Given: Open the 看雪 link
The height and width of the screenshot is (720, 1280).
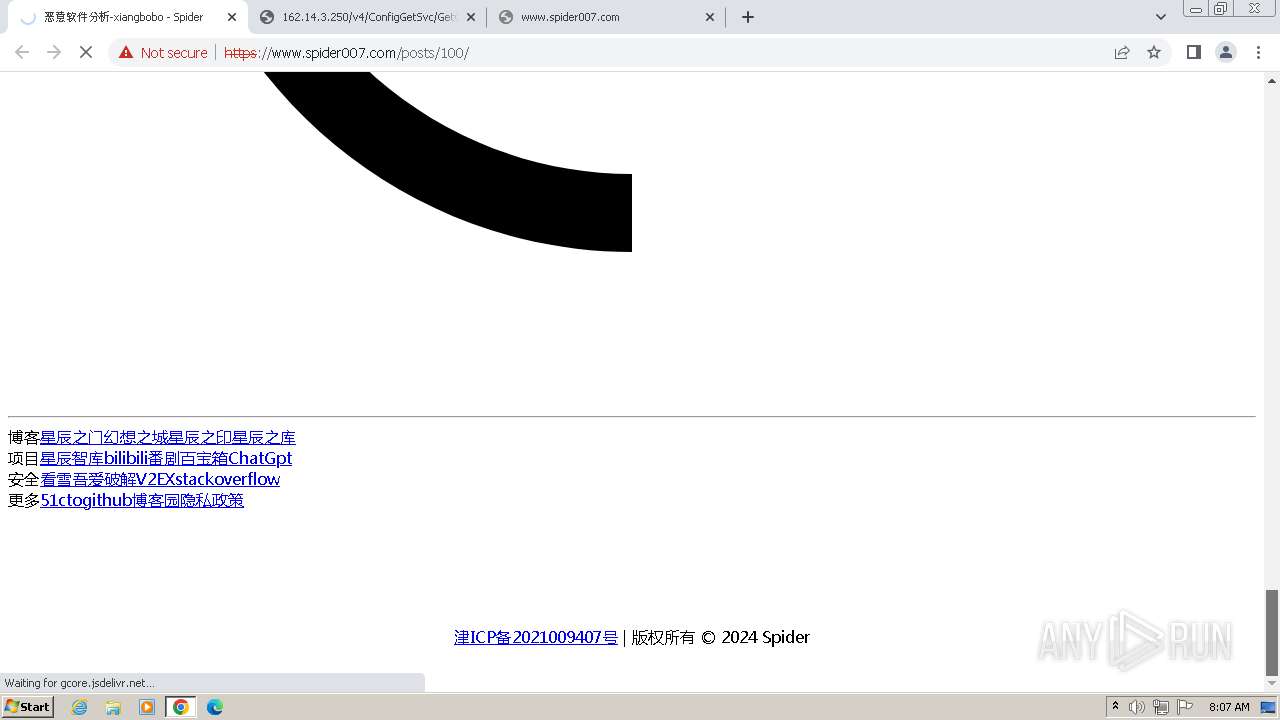Looking at the screenshot, I should tap(56, 479).
